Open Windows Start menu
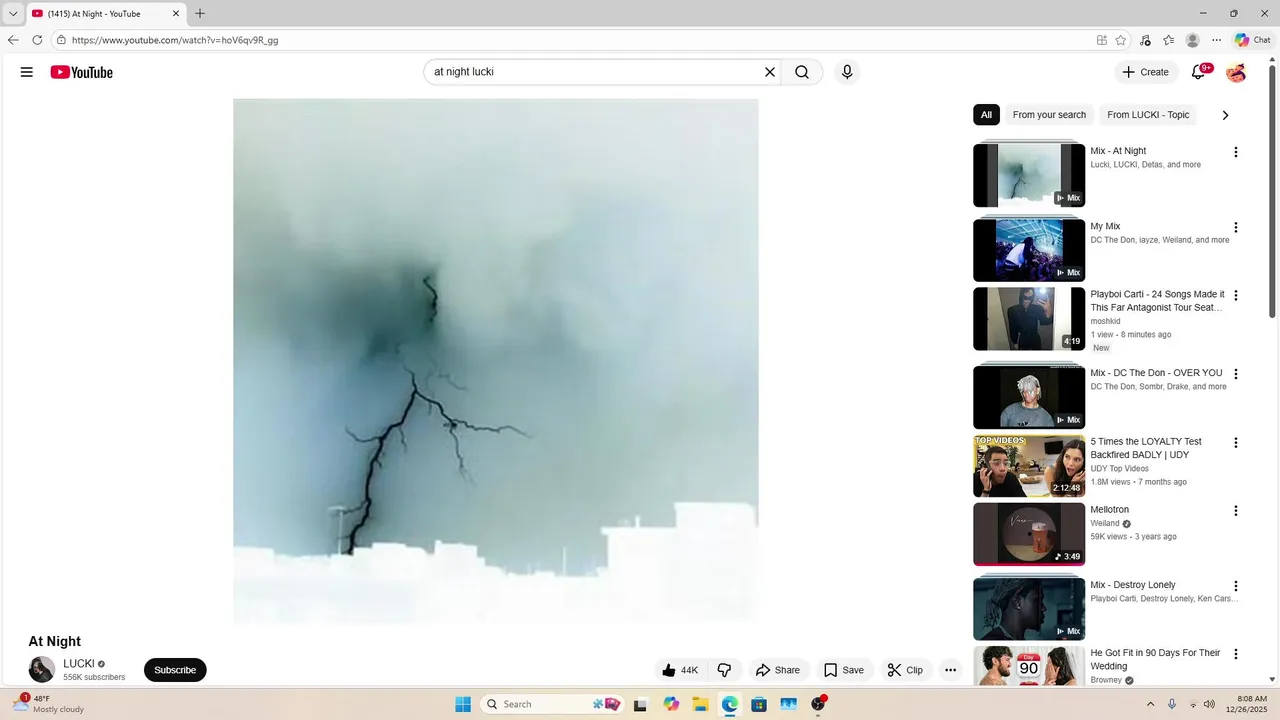The width and height of the screenshot is (1280, 720). pyautogui.click(x=463, y=704)
